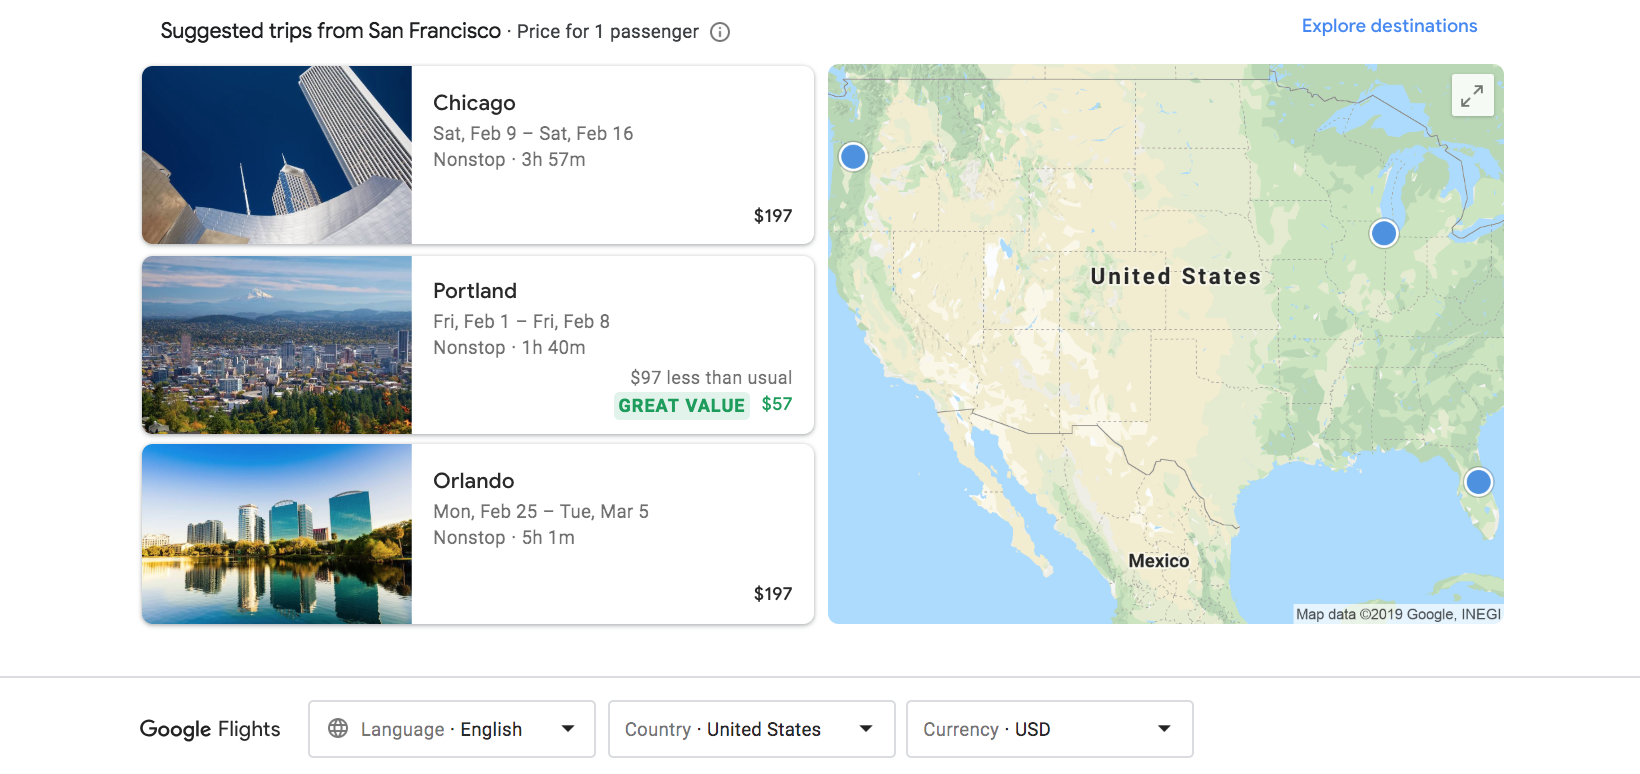This screenshot has width=1640, height=774.
Task: Click the price info icon
Action: 720,32
